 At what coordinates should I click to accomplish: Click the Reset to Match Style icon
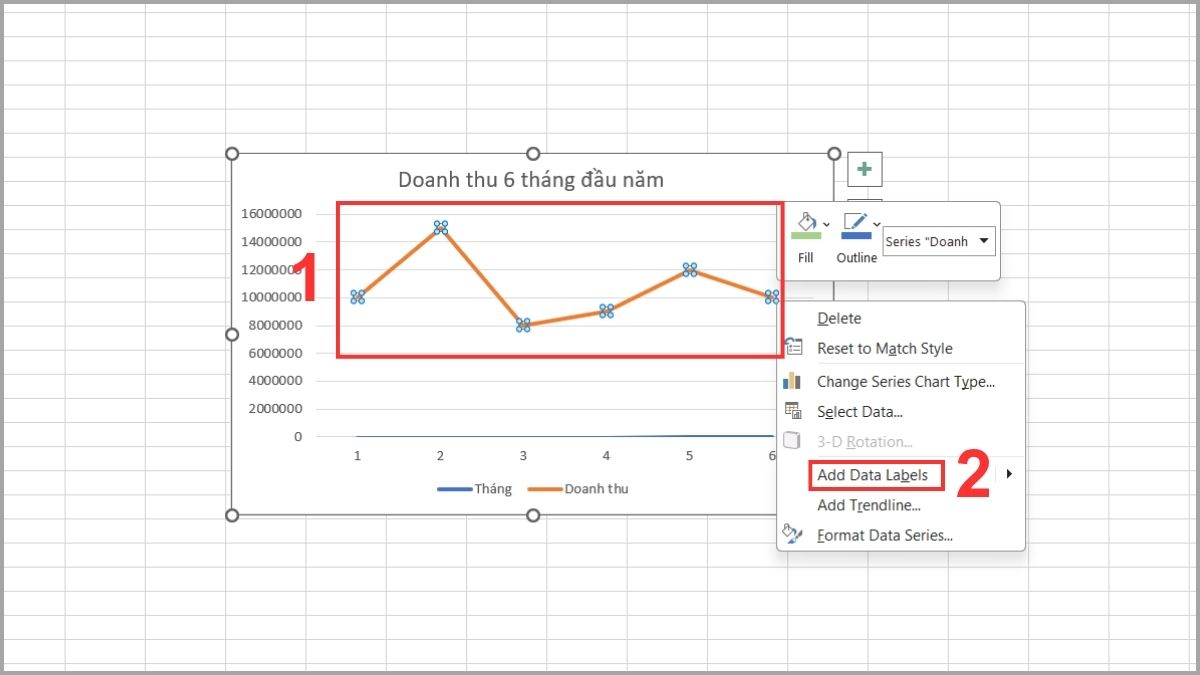point(794,347)
